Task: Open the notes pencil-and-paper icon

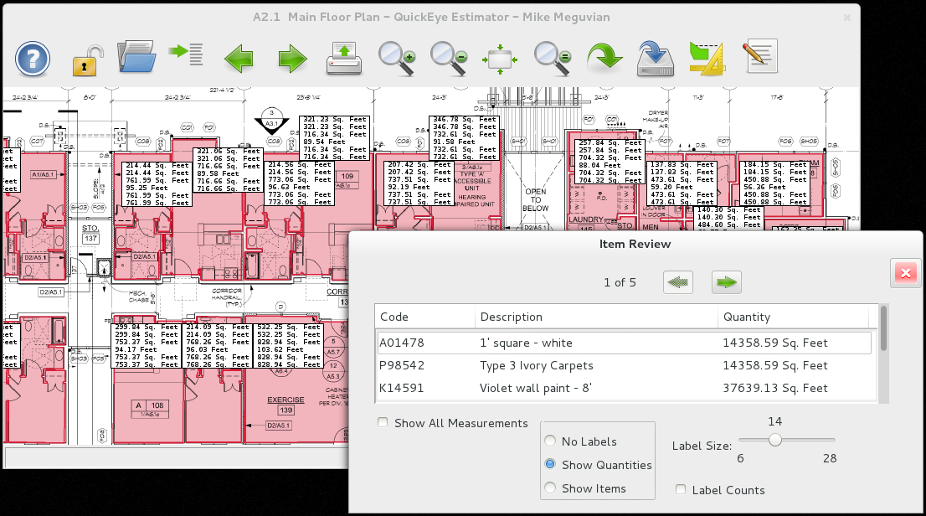Action: click(x=759, y=57)
